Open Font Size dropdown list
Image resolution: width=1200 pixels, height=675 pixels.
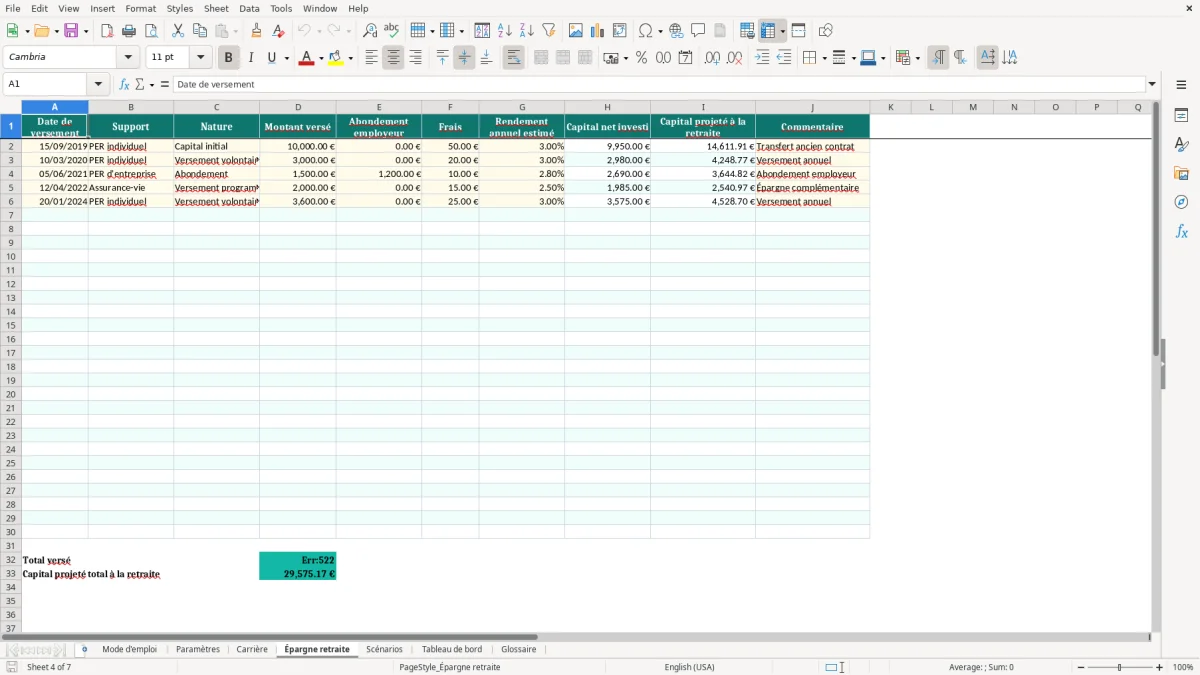pyautogui.click(x=200, y=58)
